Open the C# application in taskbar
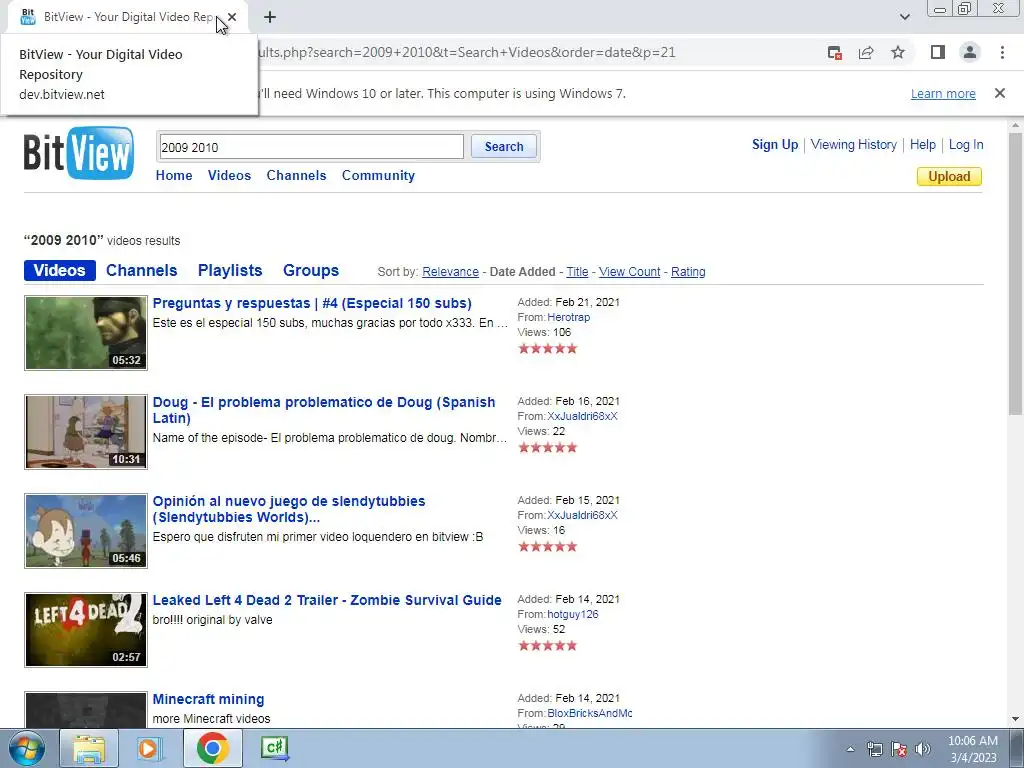1024x768 pixels. coord(274,748)
